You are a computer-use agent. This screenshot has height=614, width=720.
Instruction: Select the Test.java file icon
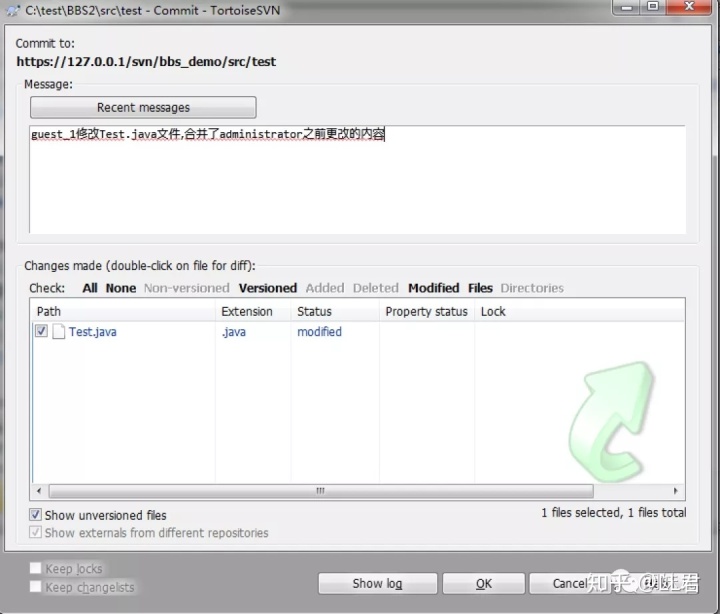click(58, 332)
